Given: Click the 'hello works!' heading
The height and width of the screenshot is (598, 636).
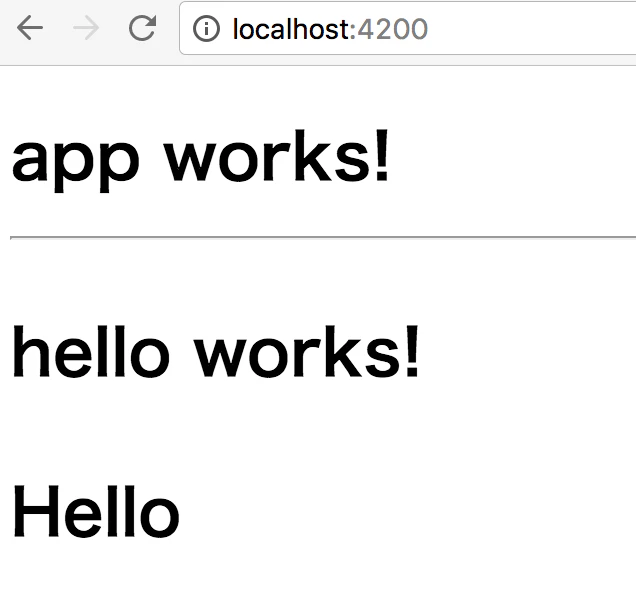Looking at the screenshot, I should click(216, 351).
